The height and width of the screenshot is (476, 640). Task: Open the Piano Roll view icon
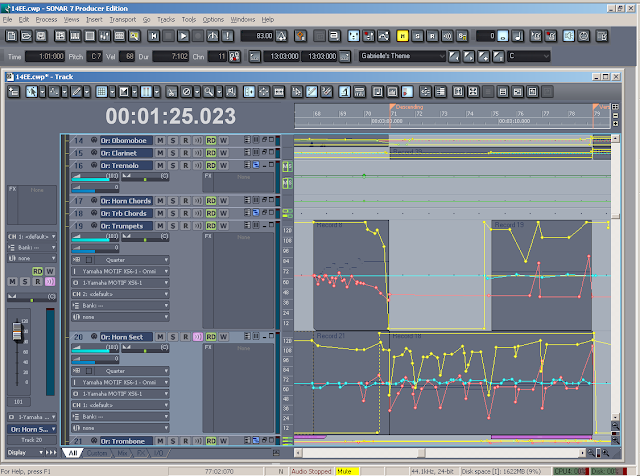[75, 36]
